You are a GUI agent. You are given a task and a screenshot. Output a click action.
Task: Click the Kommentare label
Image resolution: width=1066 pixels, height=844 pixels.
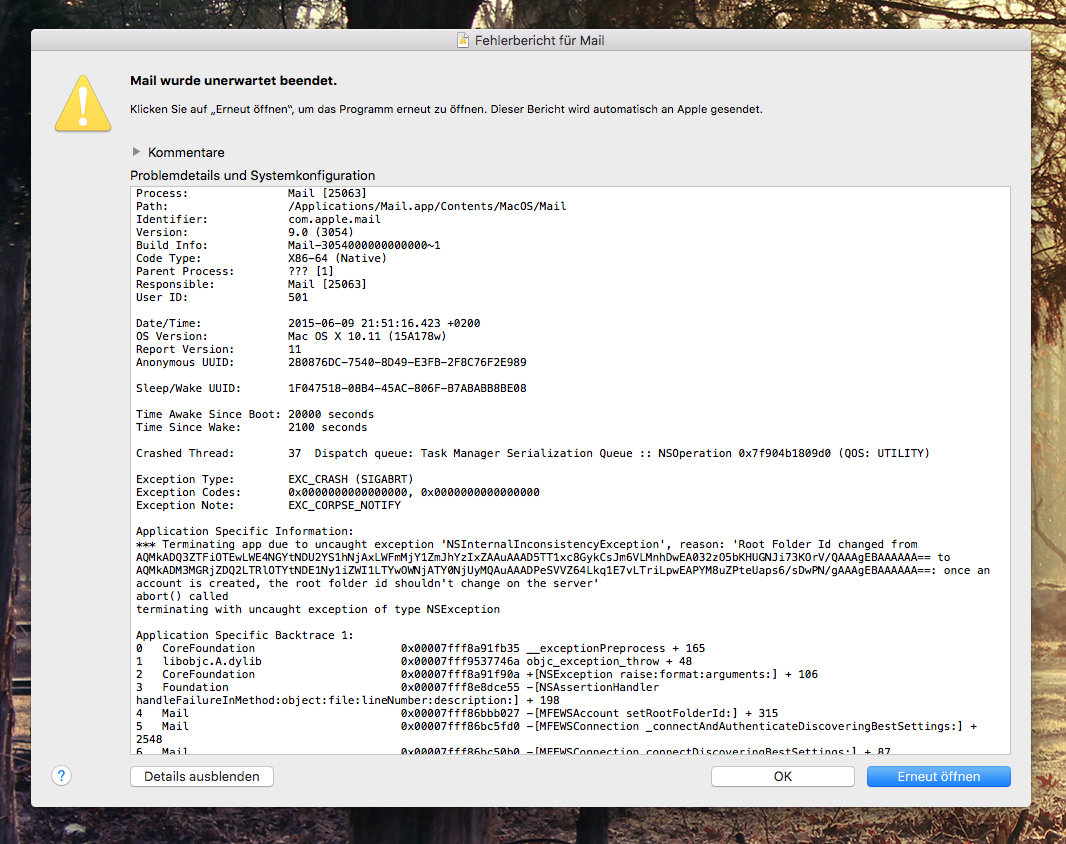(x=186, y=152)
